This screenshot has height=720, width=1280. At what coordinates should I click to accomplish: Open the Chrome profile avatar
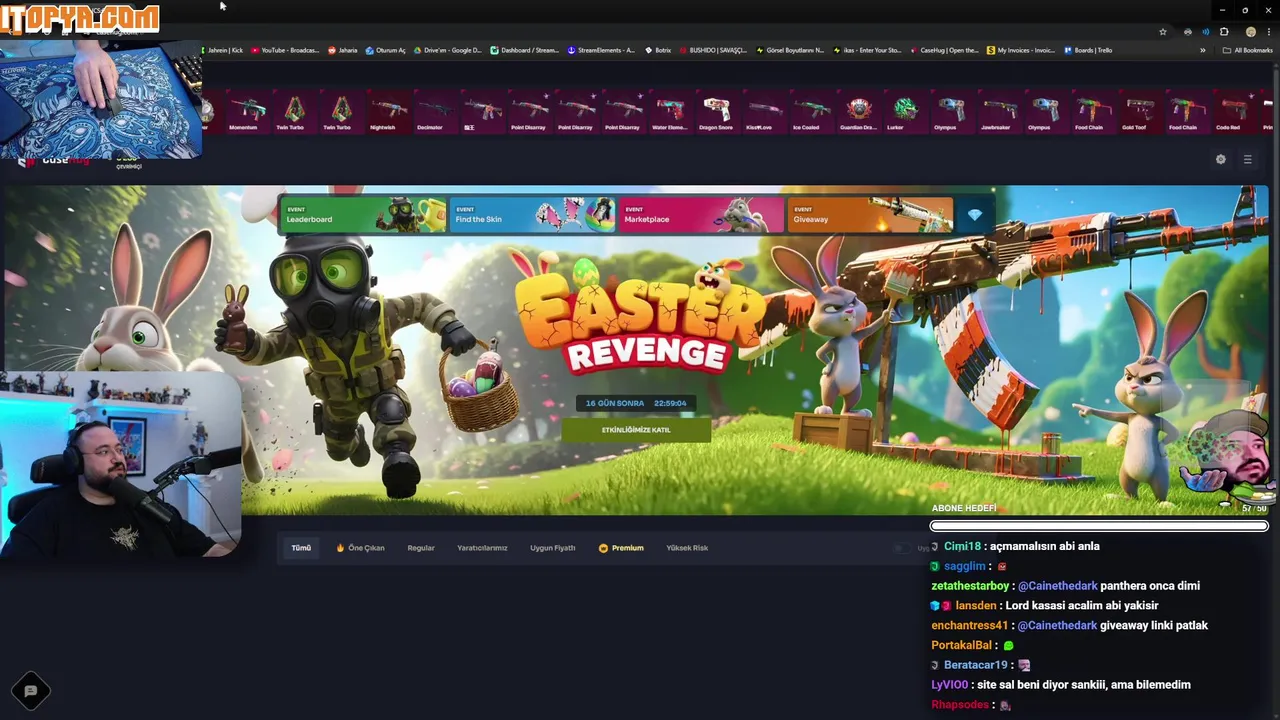coord(1250,32)
